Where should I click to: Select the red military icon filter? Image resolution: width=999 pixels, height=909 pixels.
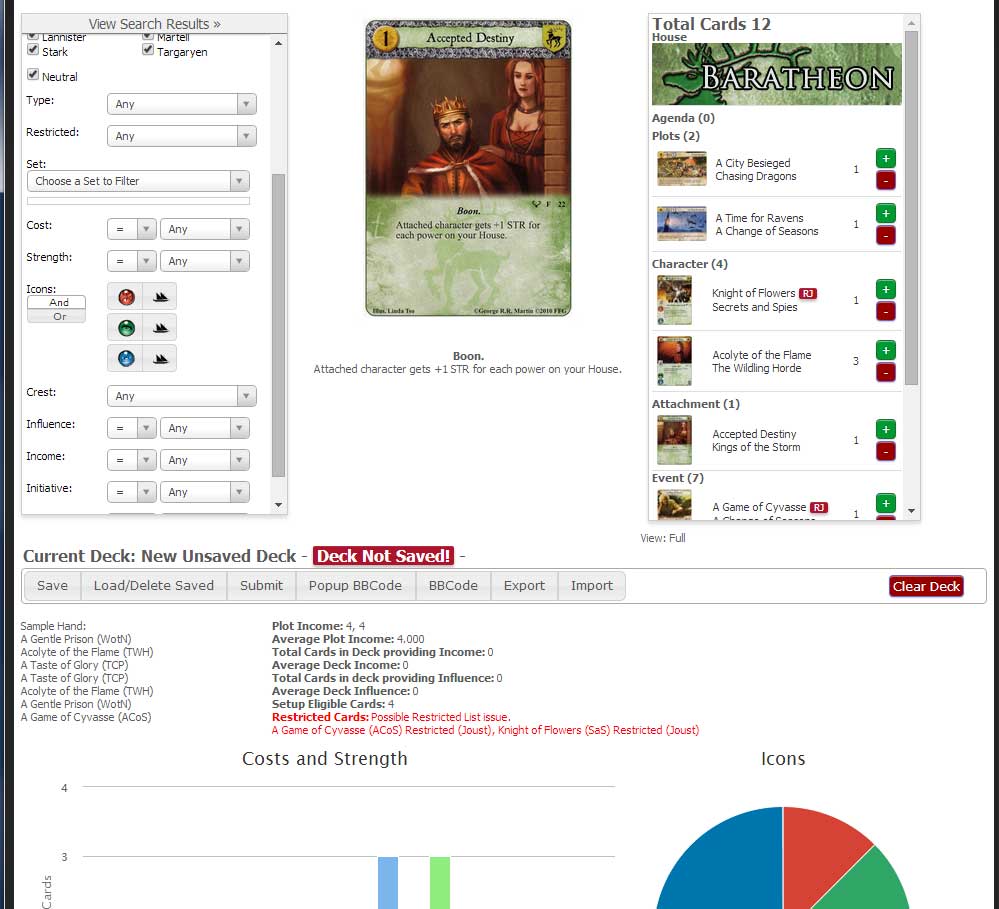click(x=126, y=296)
